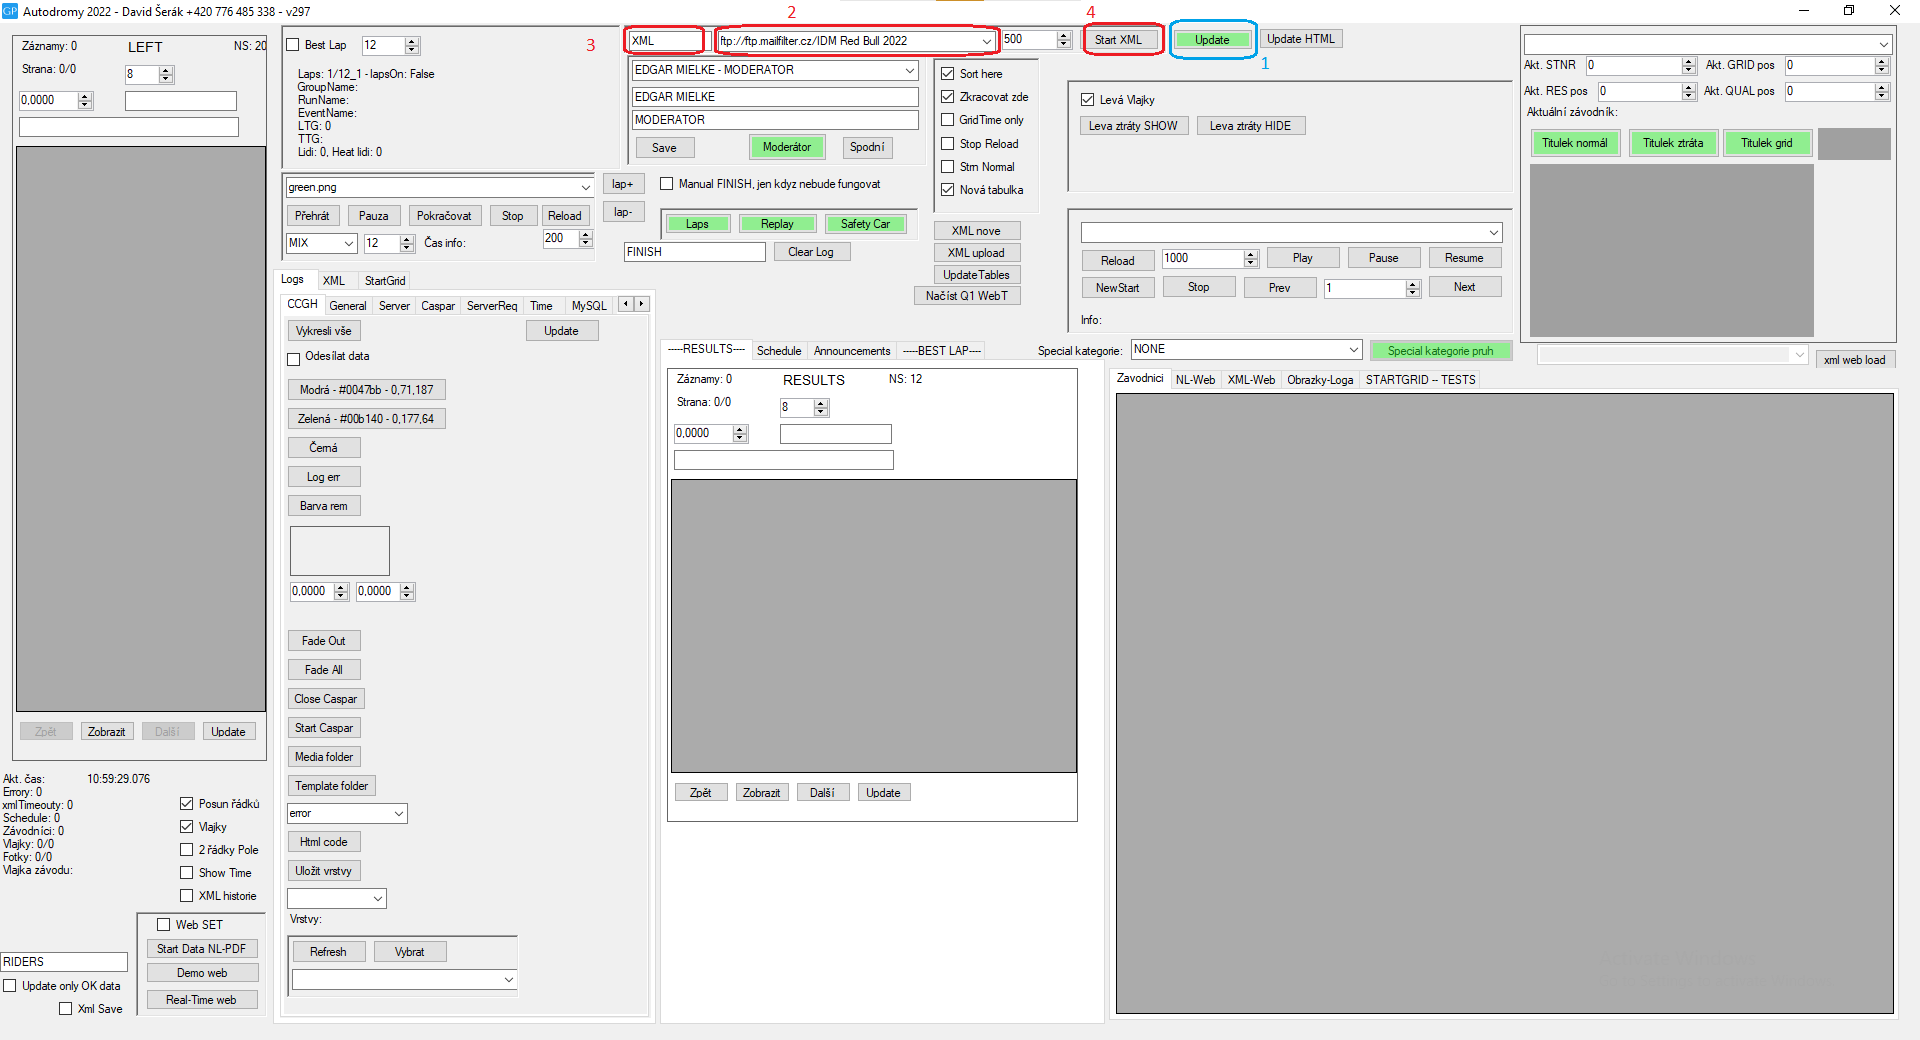Click Načíst Q1 WebT button

[x=967, y=296]
